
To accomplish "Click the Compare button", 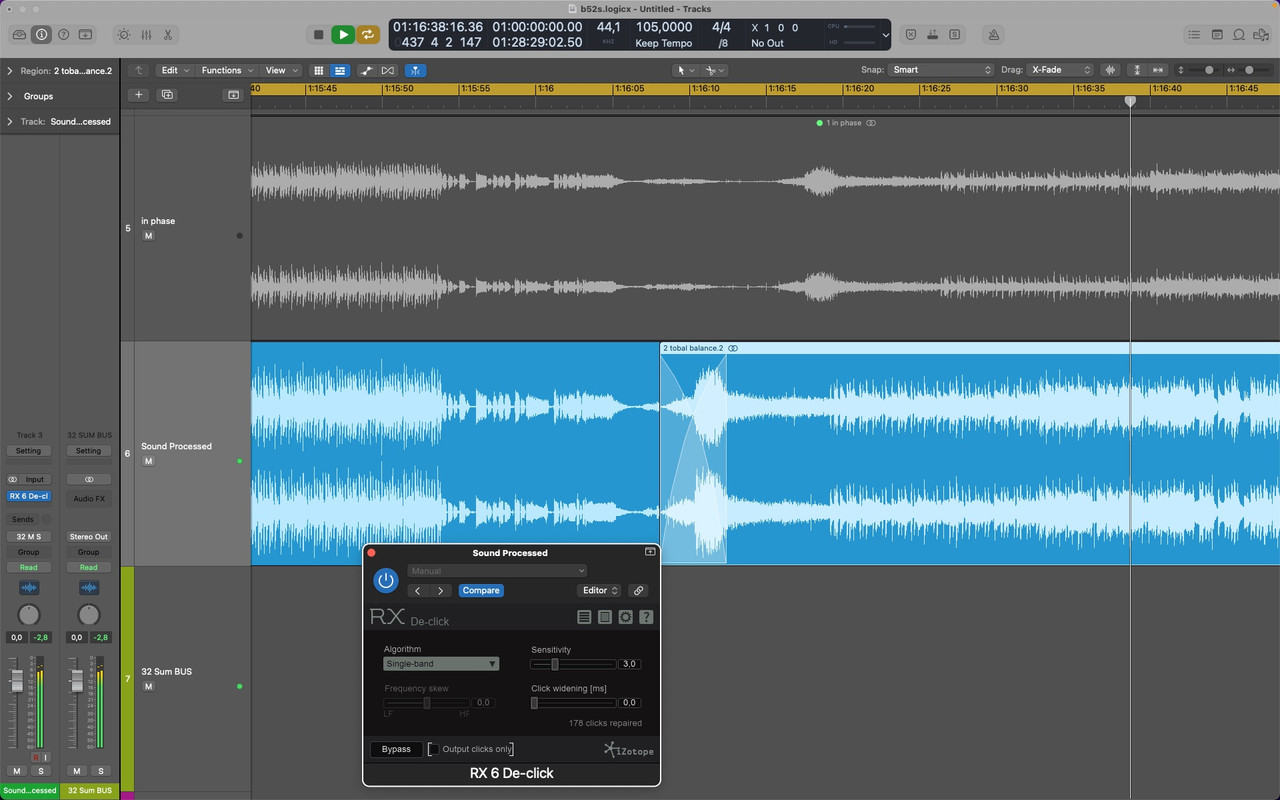I will pyautogui.click(x=481, y=591).
